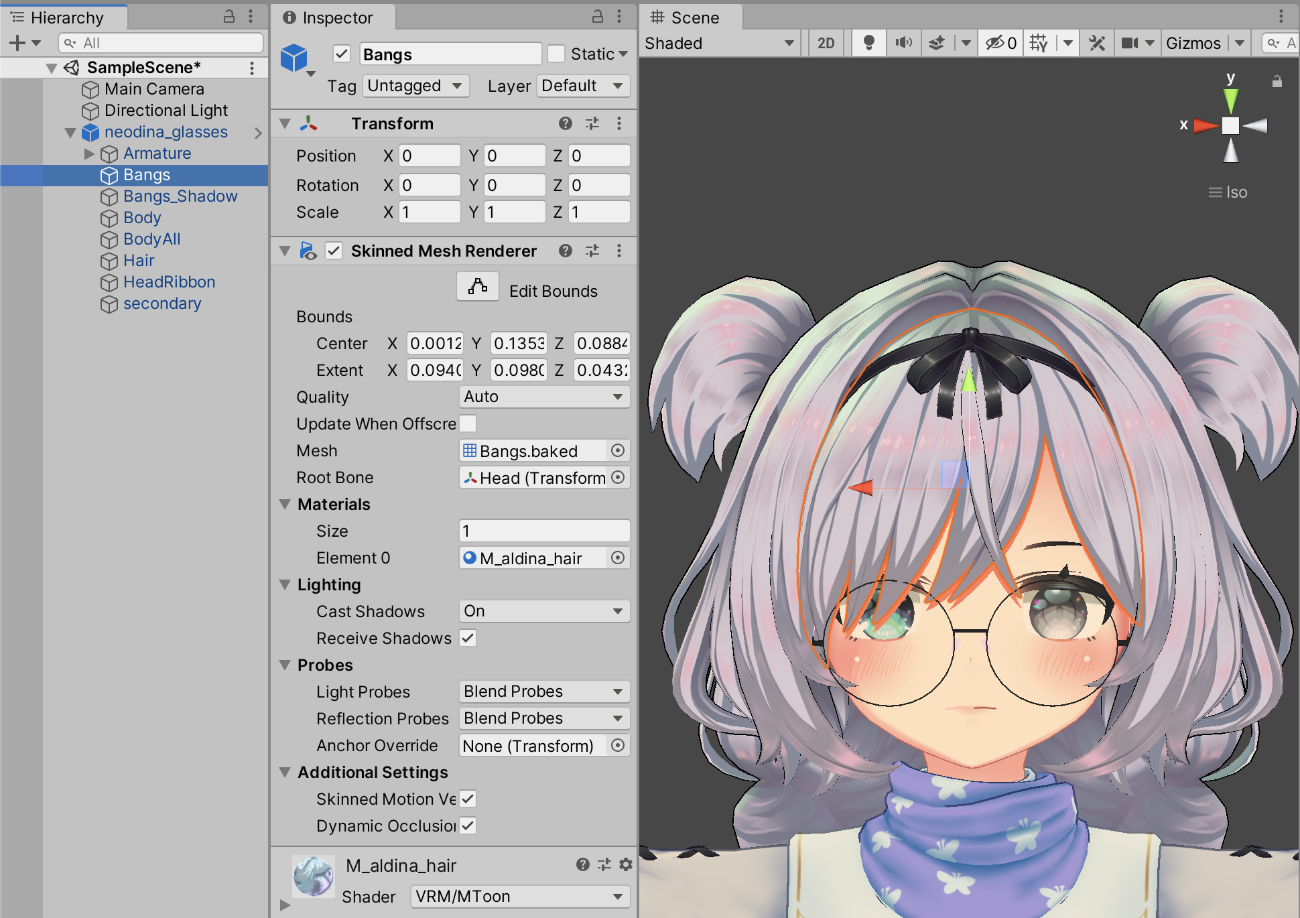Screen dimensions: 1300x918
Task: Select Main Camera in the Hierarchy
Action: [x=154, y=89]
